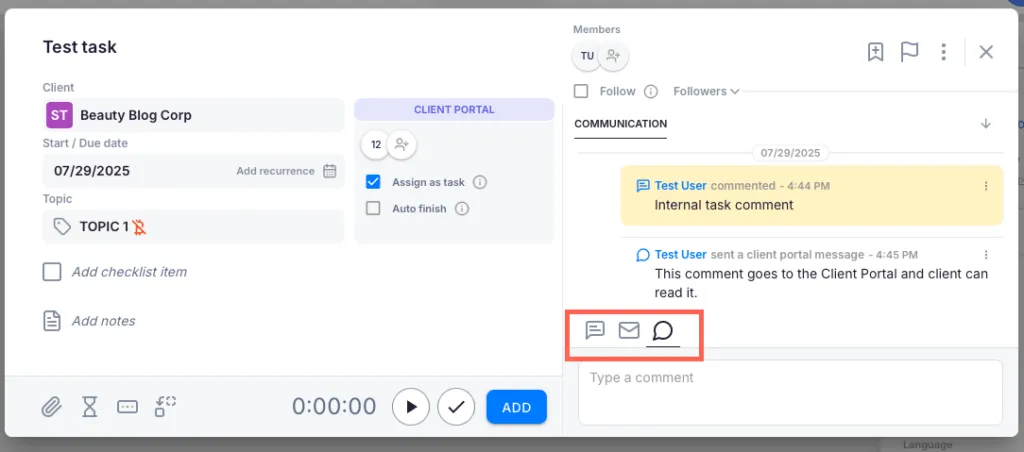Click the Internal task comment text
The image size is (1024, 452).
tap(724, 205)
